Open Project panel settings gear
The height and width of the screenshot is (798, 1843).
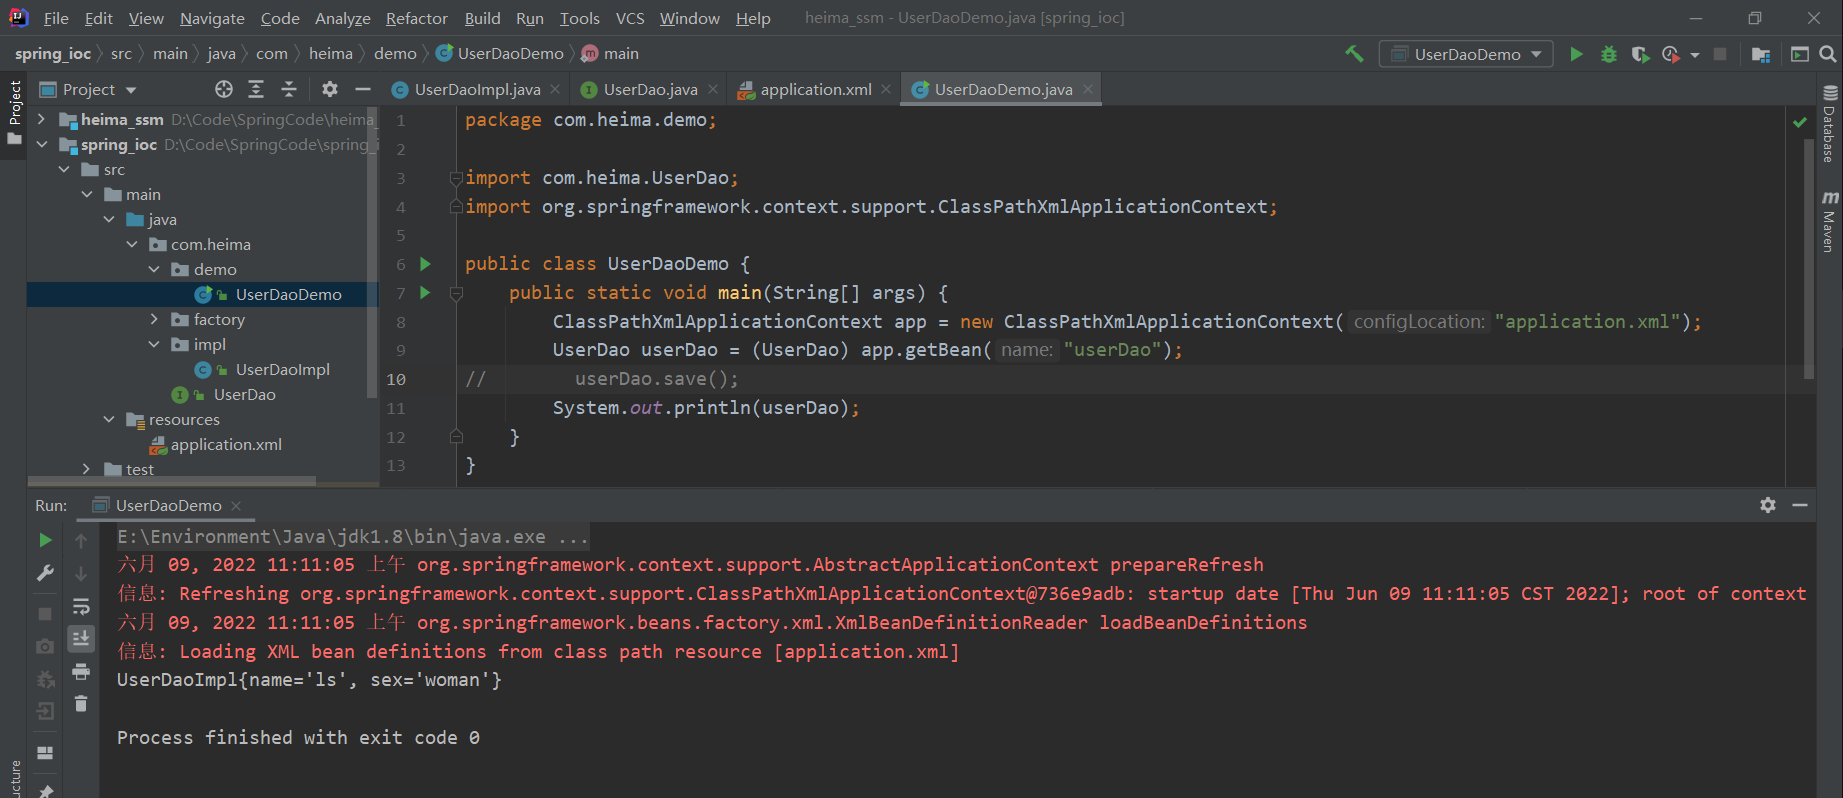[330, 89]
